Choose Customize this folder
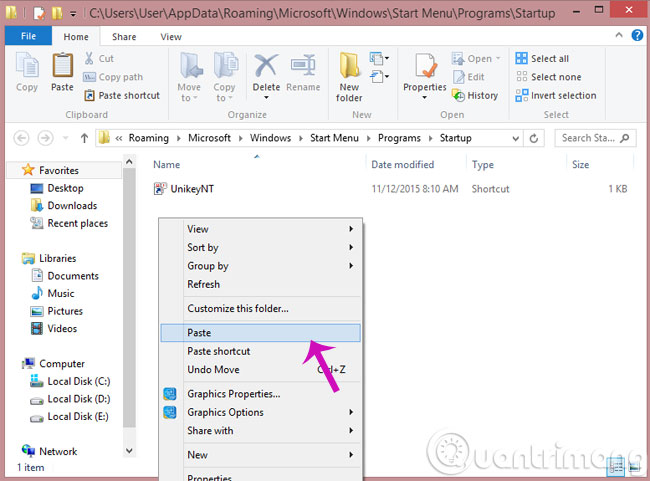 [x=260, y=309]
